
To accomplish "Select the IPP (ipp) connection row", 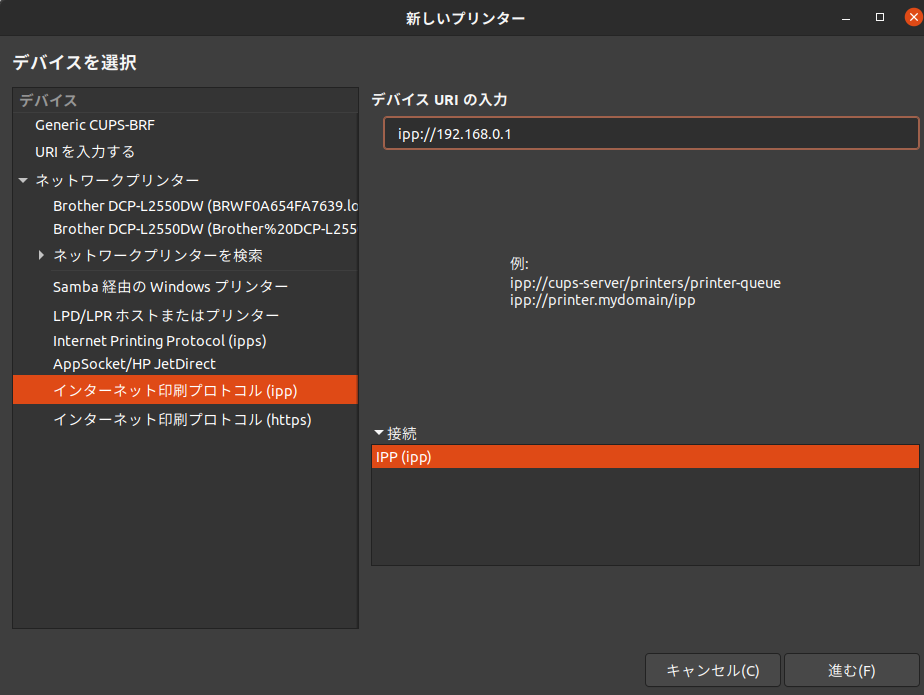I will coord(644,457).
